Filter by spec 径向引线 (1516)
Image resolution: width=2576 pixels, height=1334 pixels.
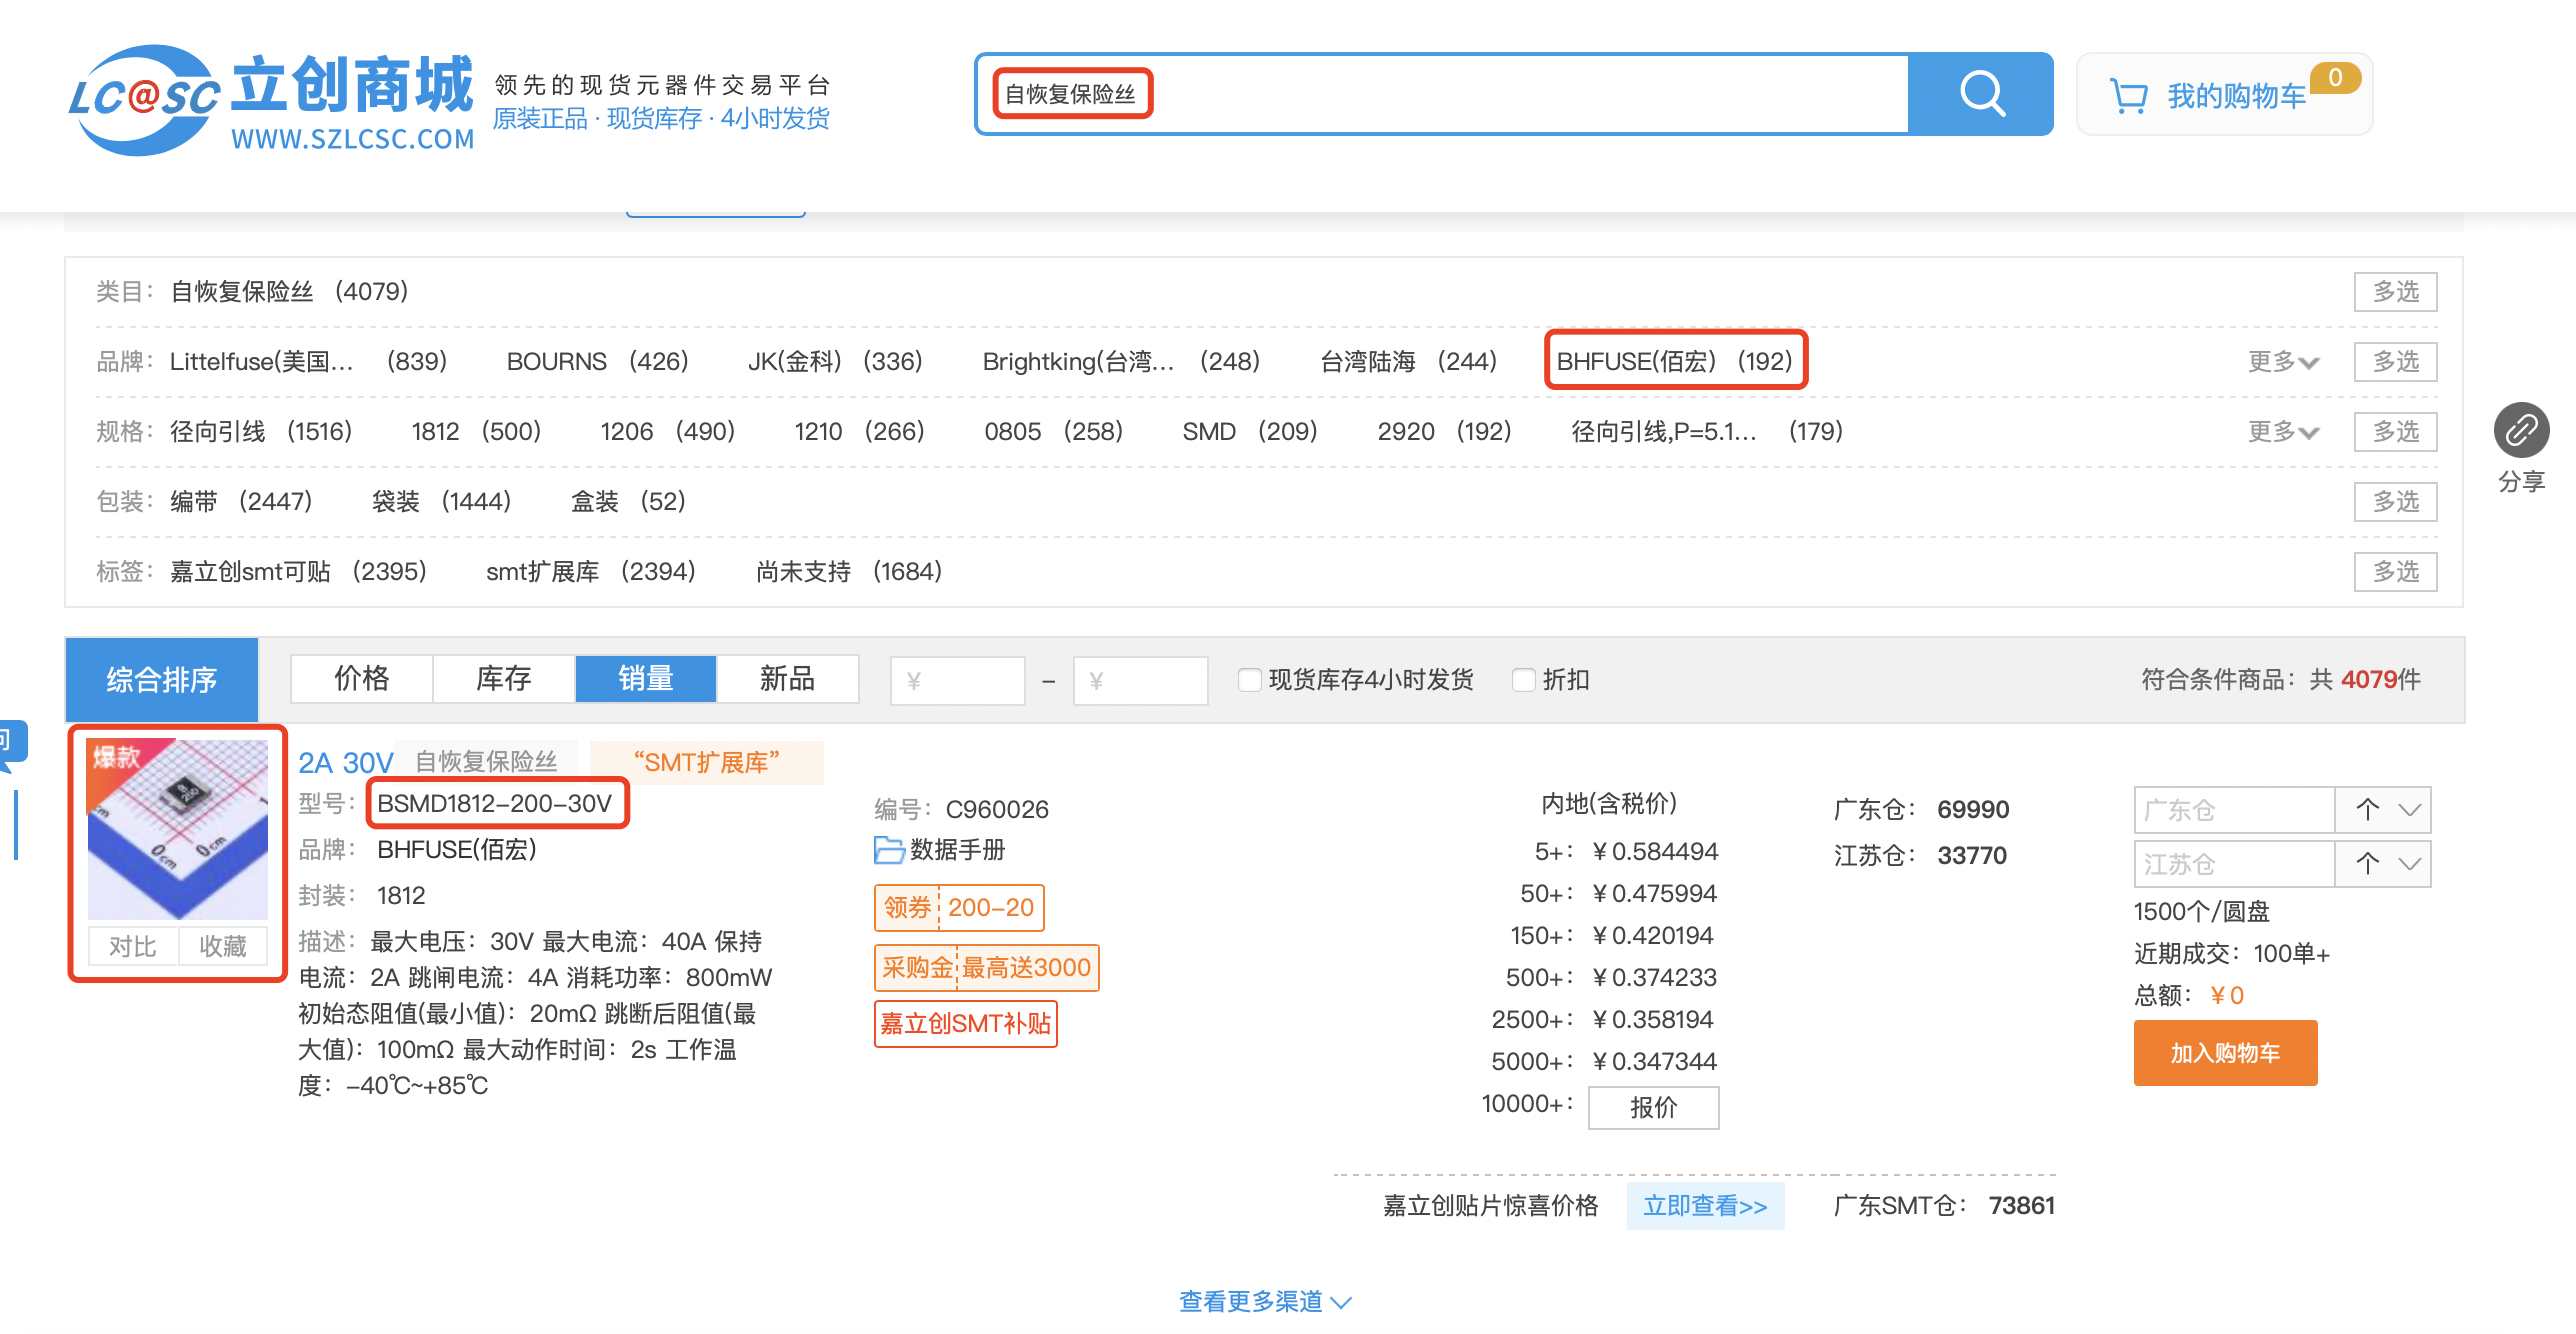(x=261, y=431)
